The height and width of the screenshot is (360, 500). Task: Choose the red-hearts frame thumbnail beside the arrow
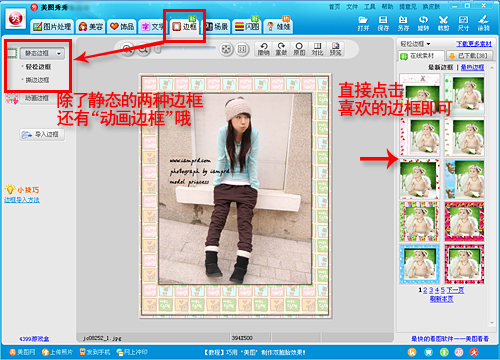tap(419, 179)
